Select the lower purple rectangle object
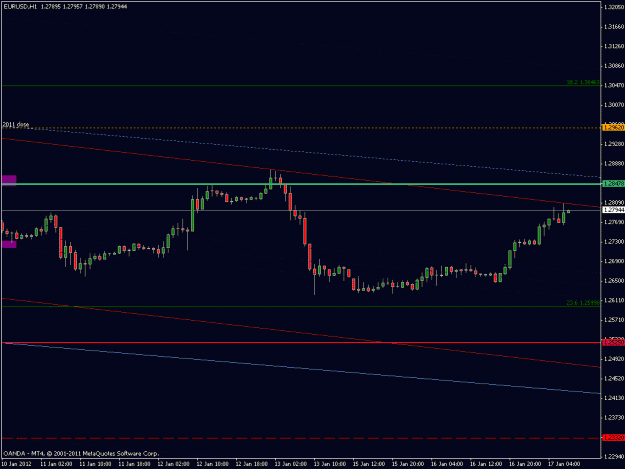 (9, 244)
